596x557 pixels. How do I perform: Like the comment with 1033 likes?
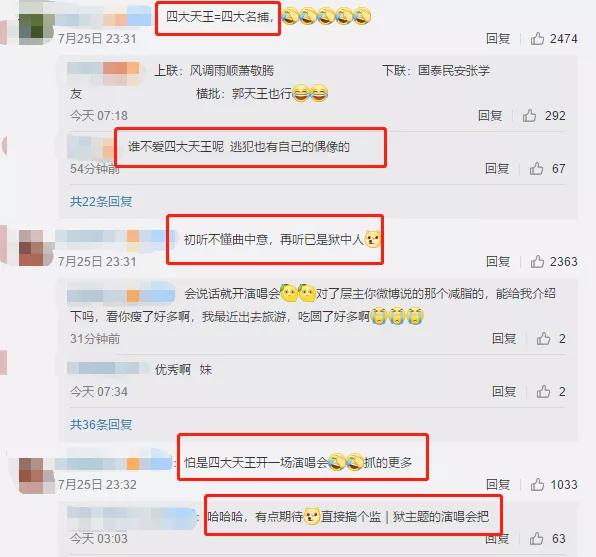(x=537, y=484)
